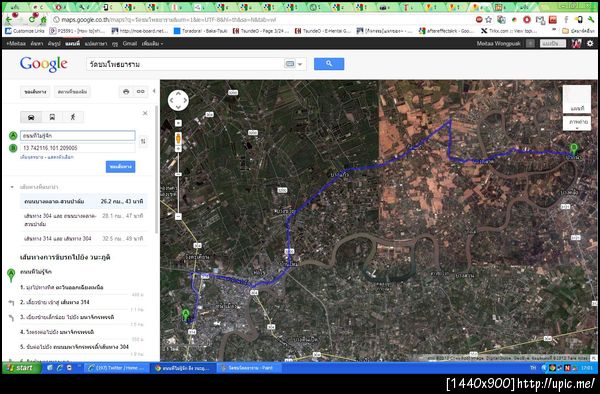Click the add destination link under inputs
600x394 pixels.
(x=33, y=157)
